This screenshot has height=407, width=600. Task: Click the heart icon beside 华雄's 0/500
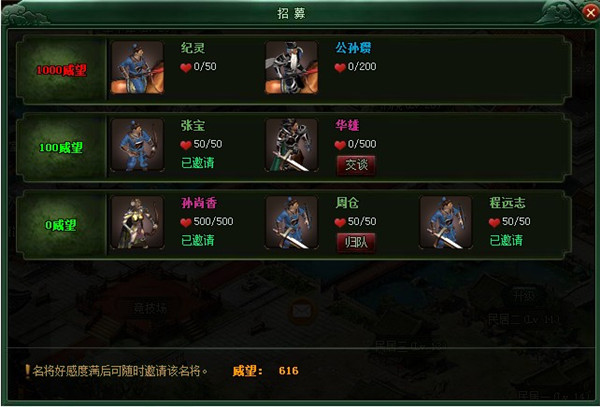point(340,145)
